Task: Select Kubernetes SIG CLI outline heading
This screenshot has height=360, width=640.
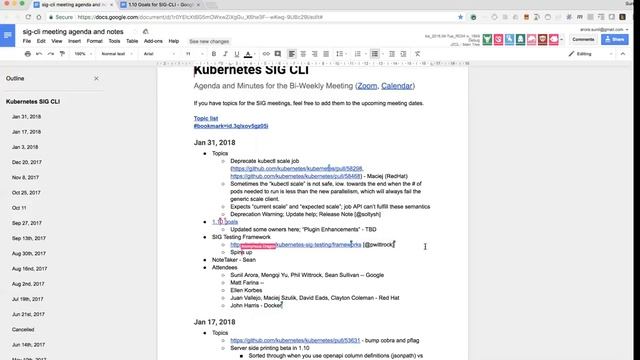Action: pyautogui.click(x=33, y=101)
